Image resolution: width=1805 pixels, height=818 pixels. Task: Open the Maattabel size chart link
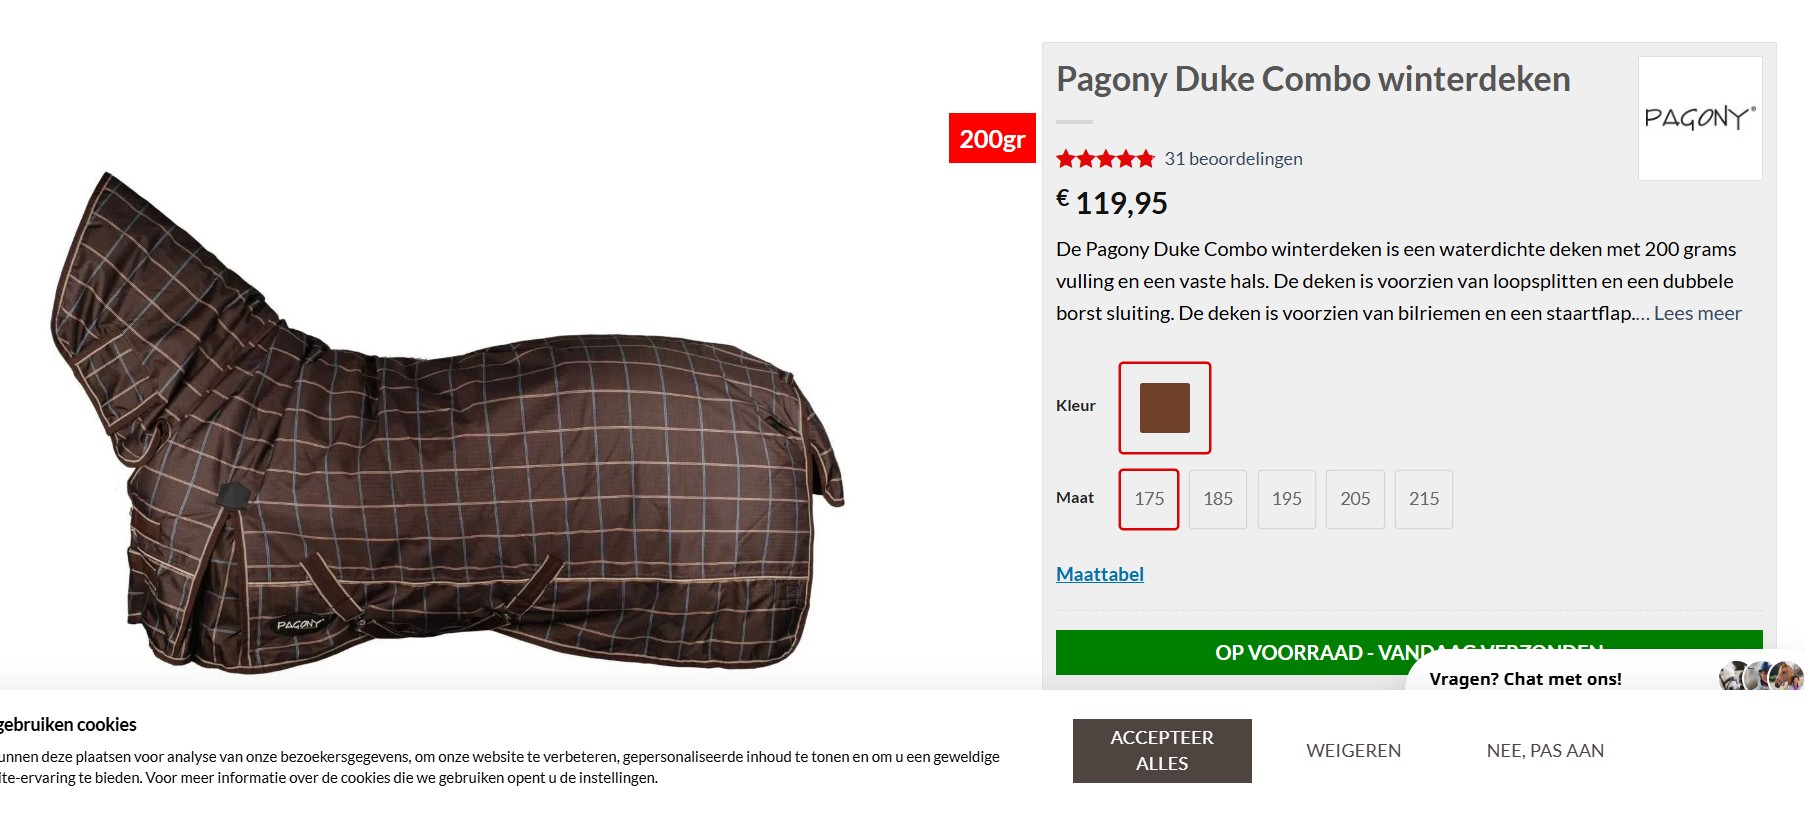click(x=1100, y=574)
